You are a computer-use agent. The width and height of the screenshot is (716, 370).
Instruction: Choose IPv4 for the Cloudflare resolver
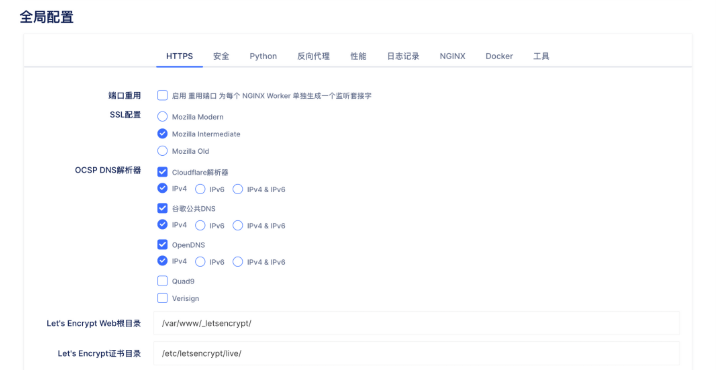162,188
